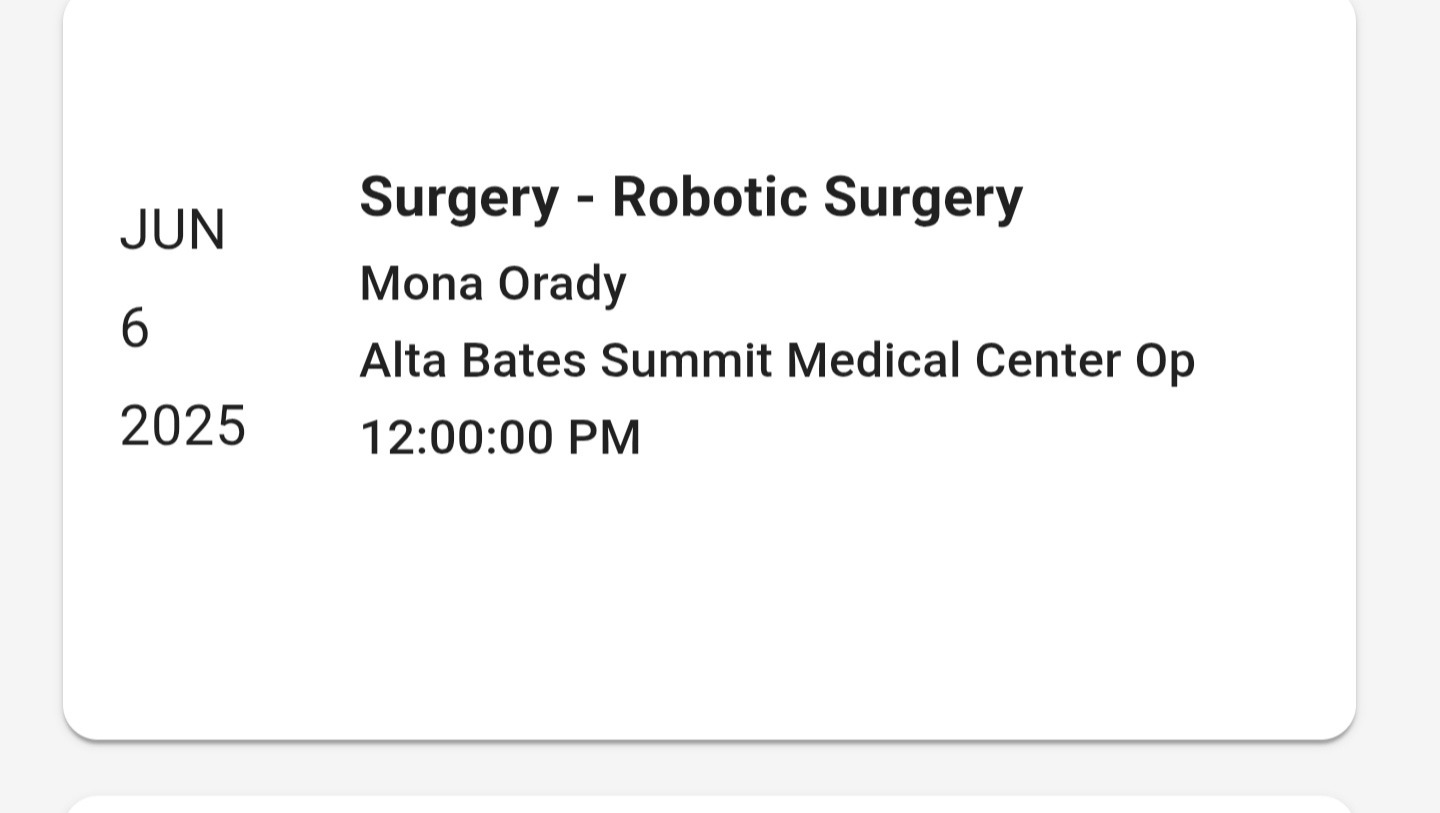Click the words Alta Bates in the location
The height and width of the screenshot is (813, 1440).
(472, 361)
